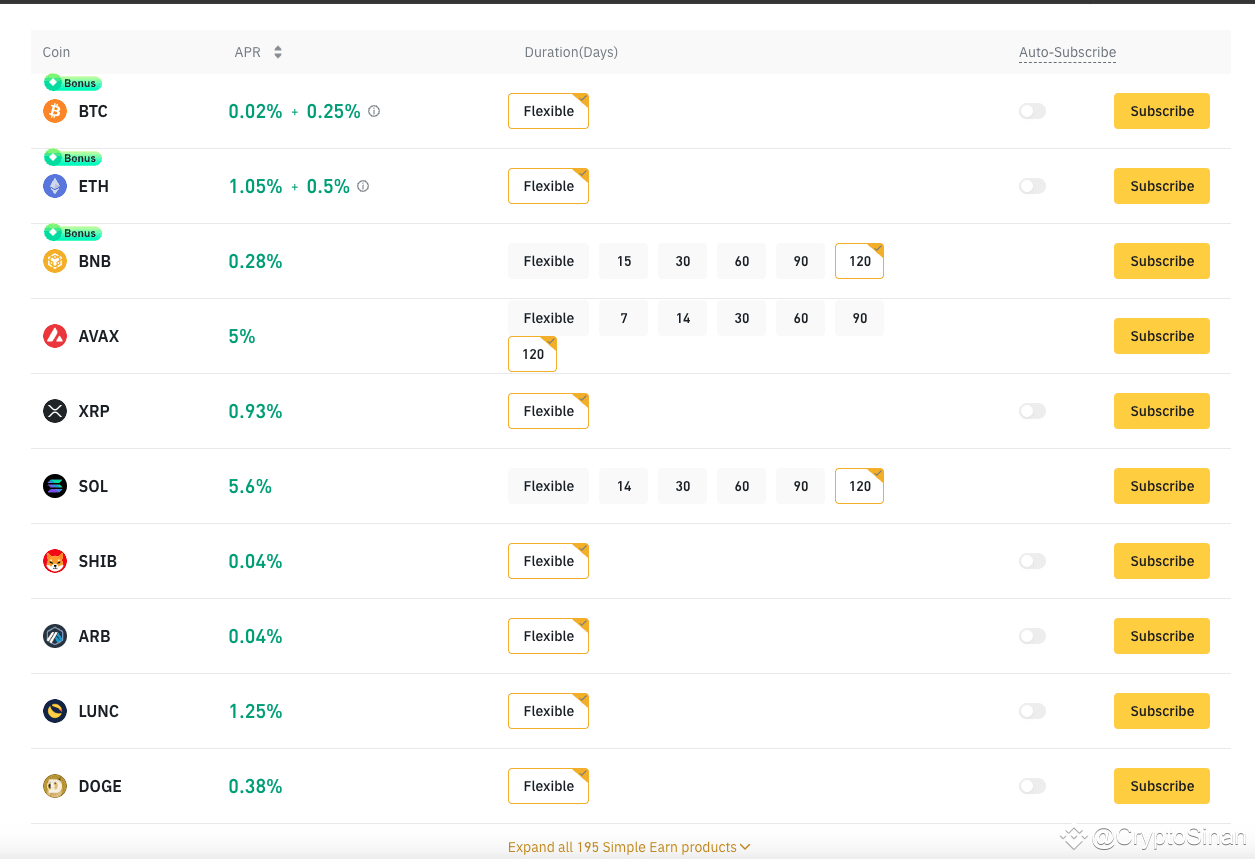Image resolution: width=1255 pixels, height=859 pixels.
Task: Open the info tooltip beside ETH's bonus APR
Action: point(361,186)
